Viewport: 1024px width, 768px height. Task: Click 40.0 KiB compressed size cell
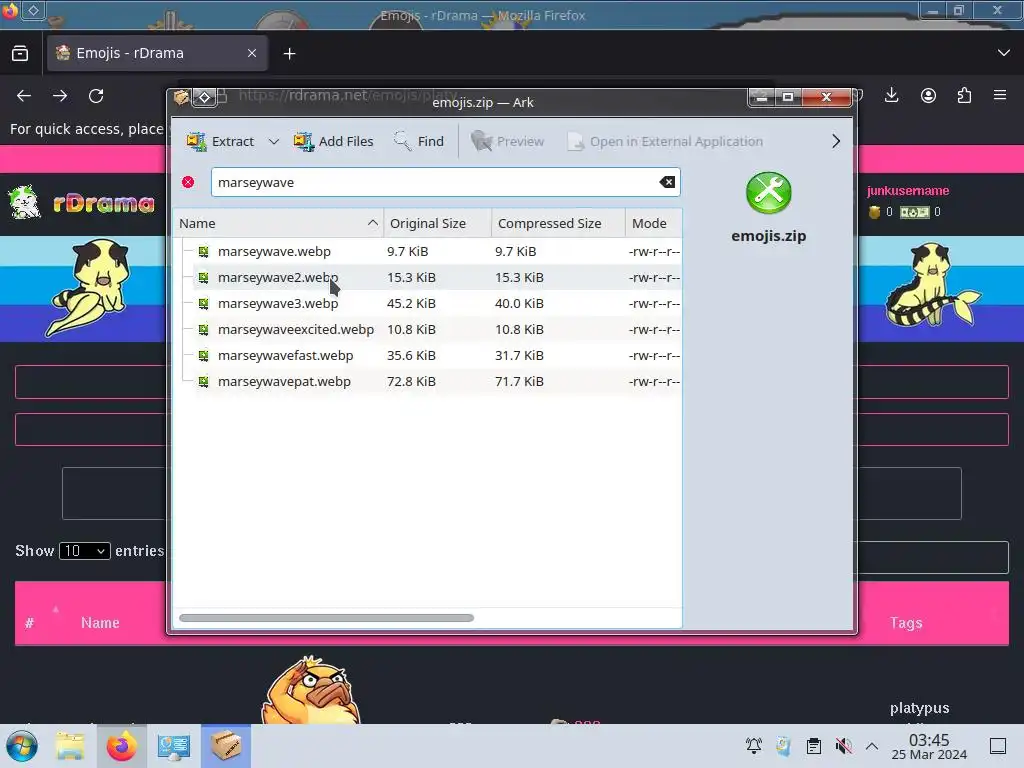pos(519,304)
